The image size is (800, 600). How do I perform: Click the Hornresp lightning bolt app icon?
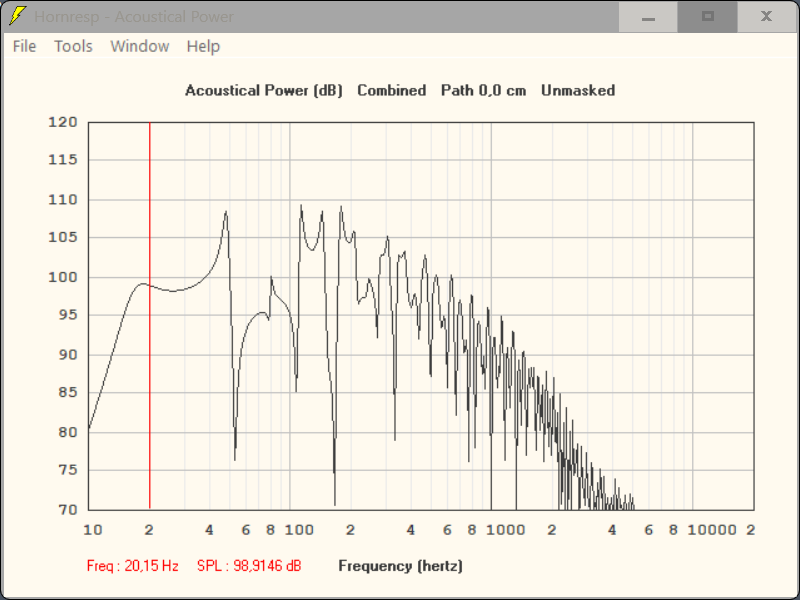point(16,16)
